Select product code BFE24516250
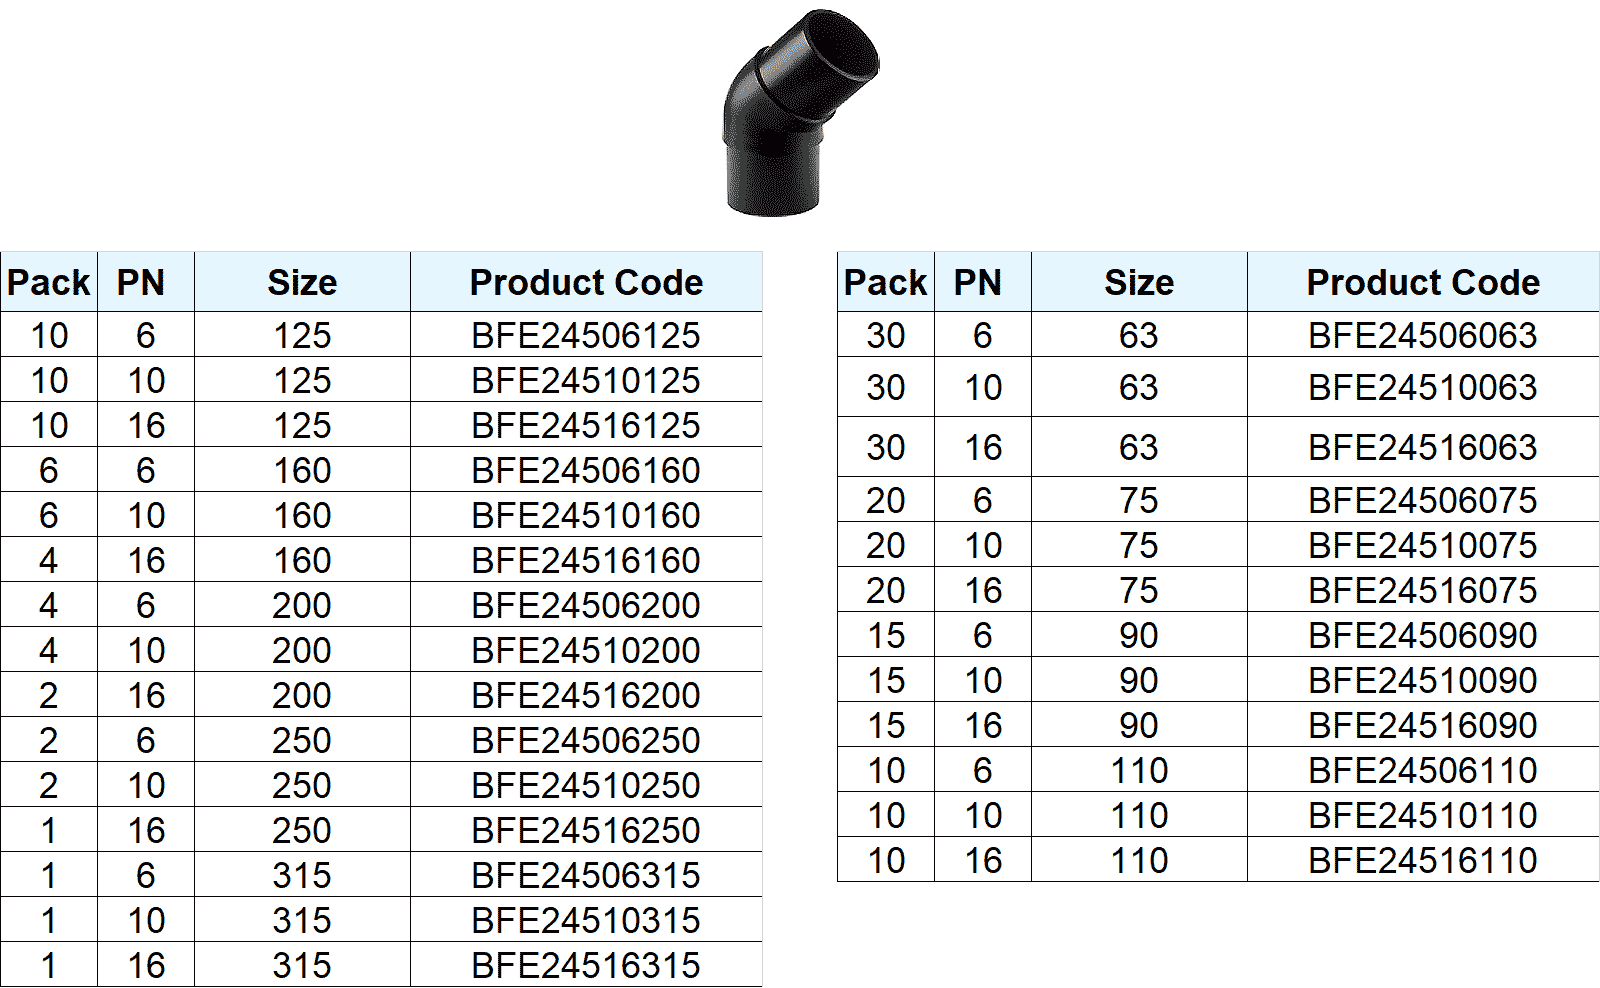The width and height of the screenshot is (1600, 988). (586, 830)
